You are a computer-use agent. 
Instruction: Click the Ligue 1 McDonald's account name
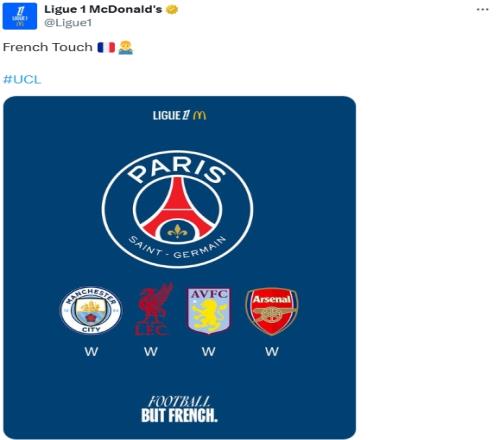103,9
